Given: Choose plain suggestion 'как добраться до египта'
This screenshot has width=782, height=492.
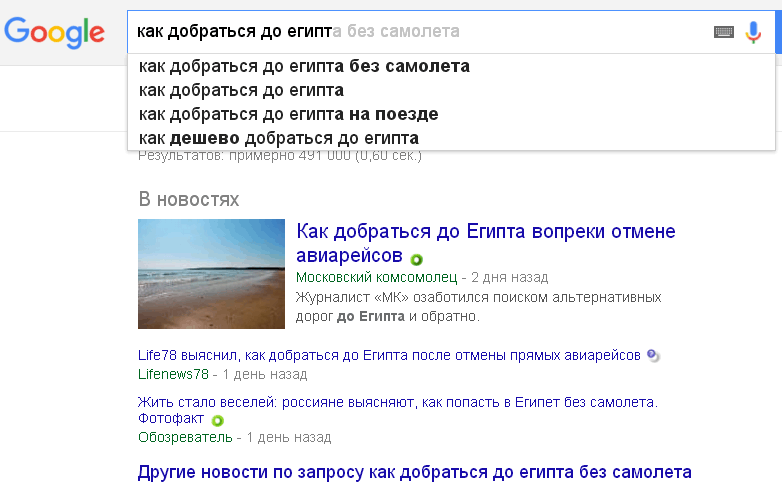Looking at the screenshot, I should tap(241, 91).
